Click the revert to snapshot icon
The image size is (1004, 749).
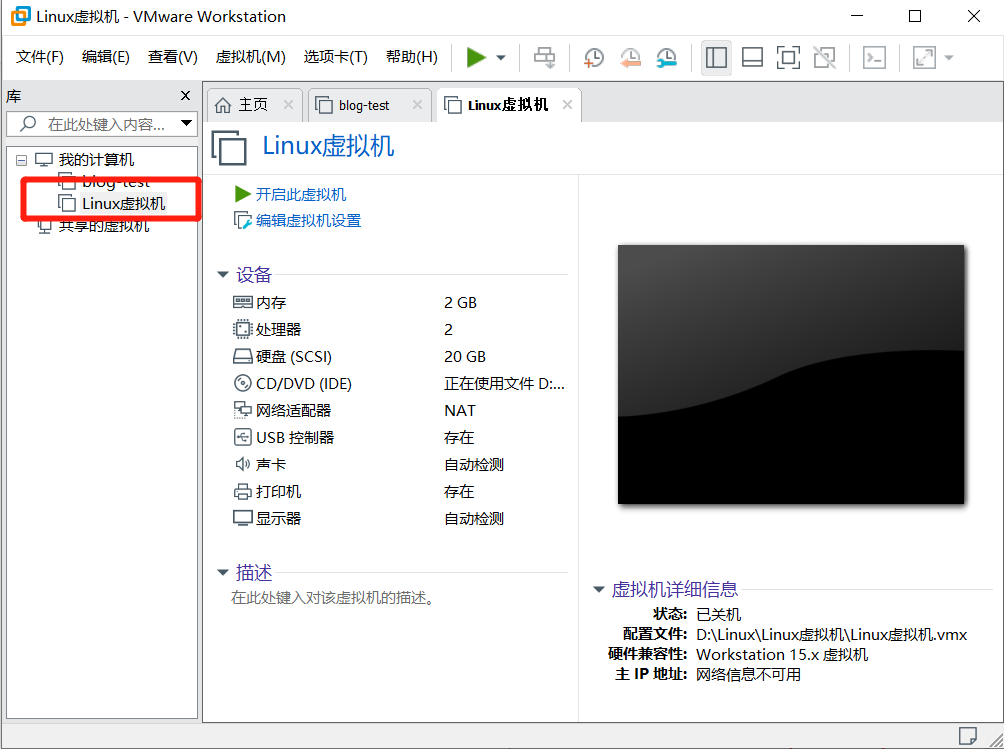630,57
